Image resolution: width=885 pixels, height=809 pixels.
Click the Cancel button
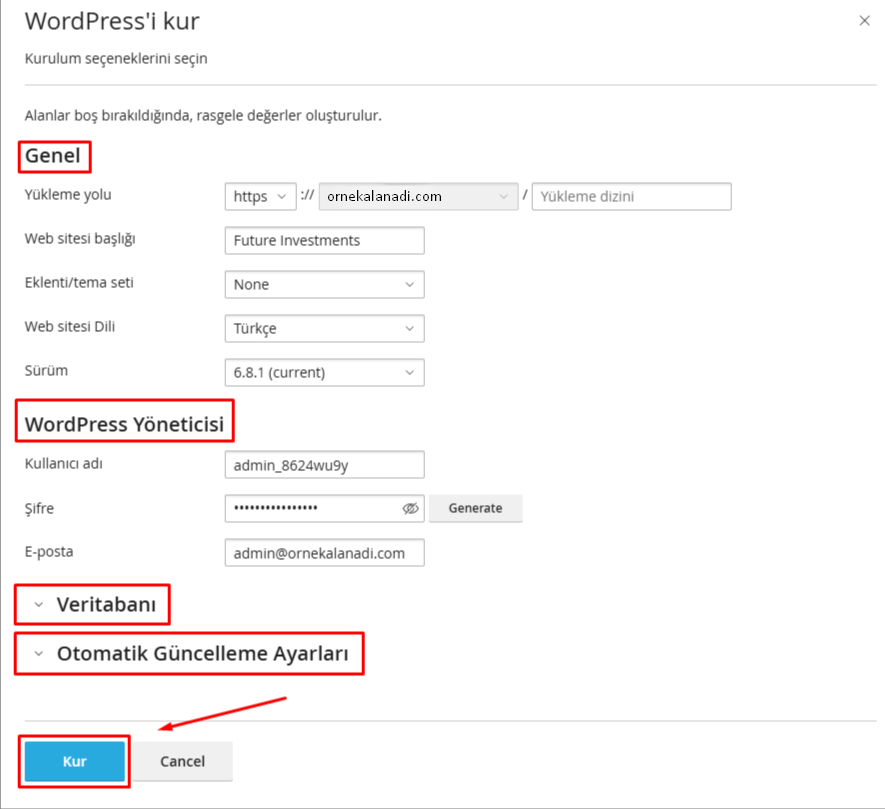coord(182,761)
